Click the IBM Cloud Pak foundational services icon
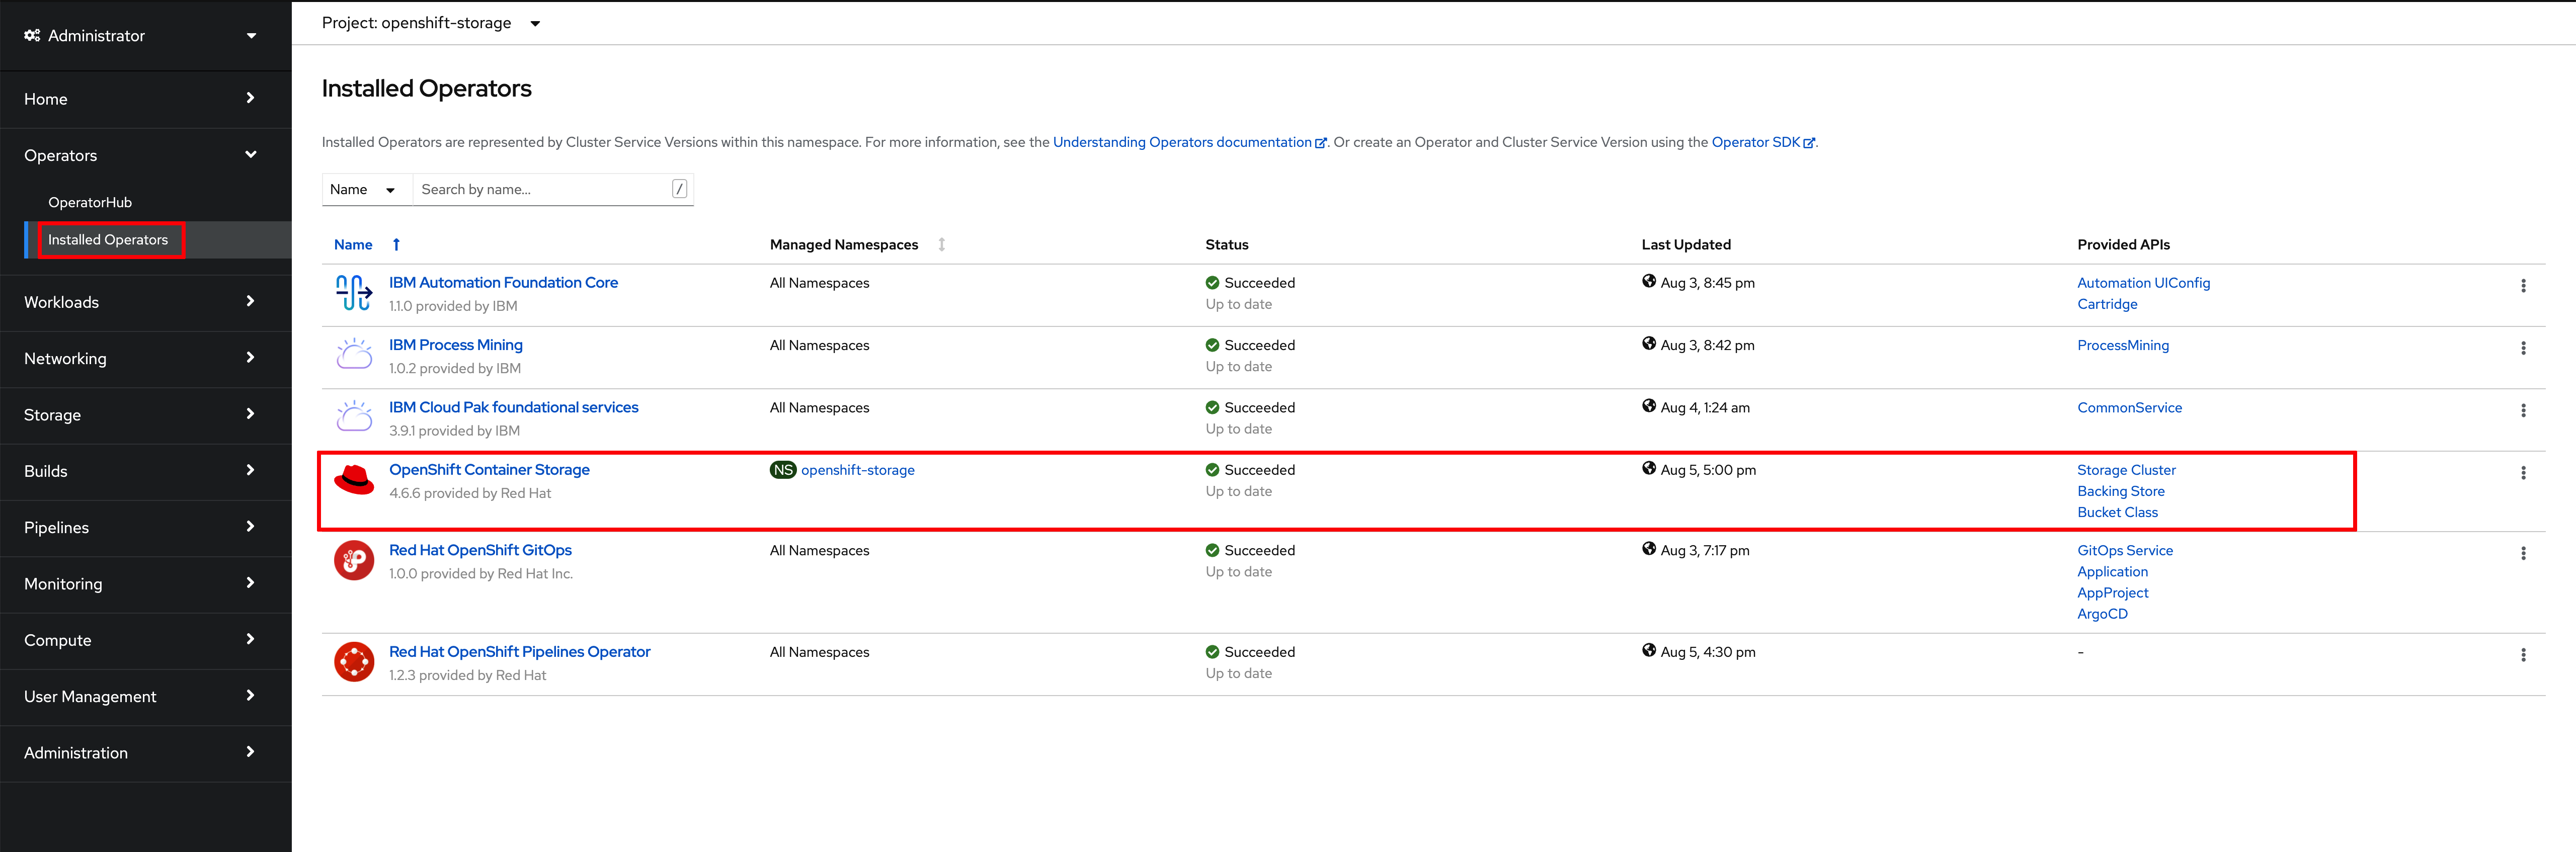This screenshot has height=852, width=2576. tap(354, 417)
